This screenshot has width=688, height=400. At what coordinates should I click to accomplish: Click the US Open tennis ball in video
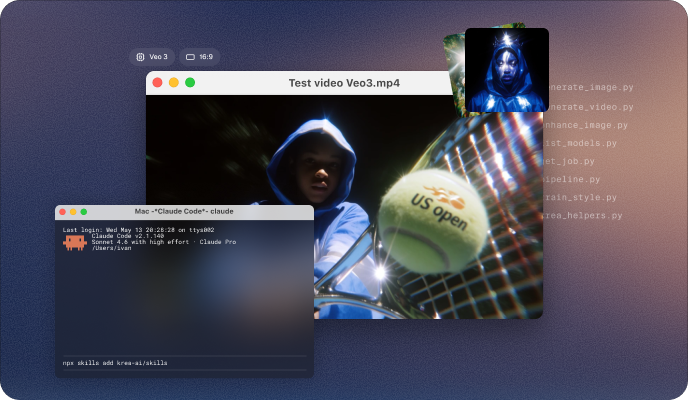433,221
